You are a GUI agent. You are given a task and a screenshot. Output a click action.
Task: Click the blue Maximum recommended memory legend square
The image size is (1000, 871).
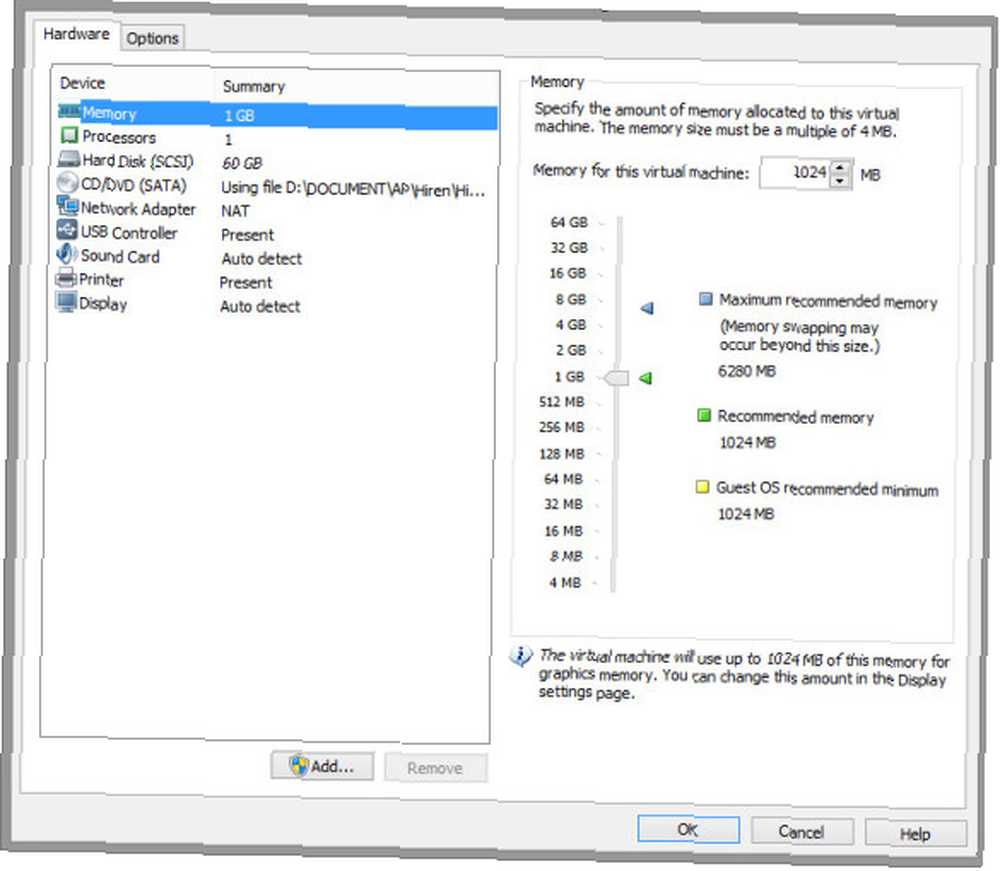[705, 299]
